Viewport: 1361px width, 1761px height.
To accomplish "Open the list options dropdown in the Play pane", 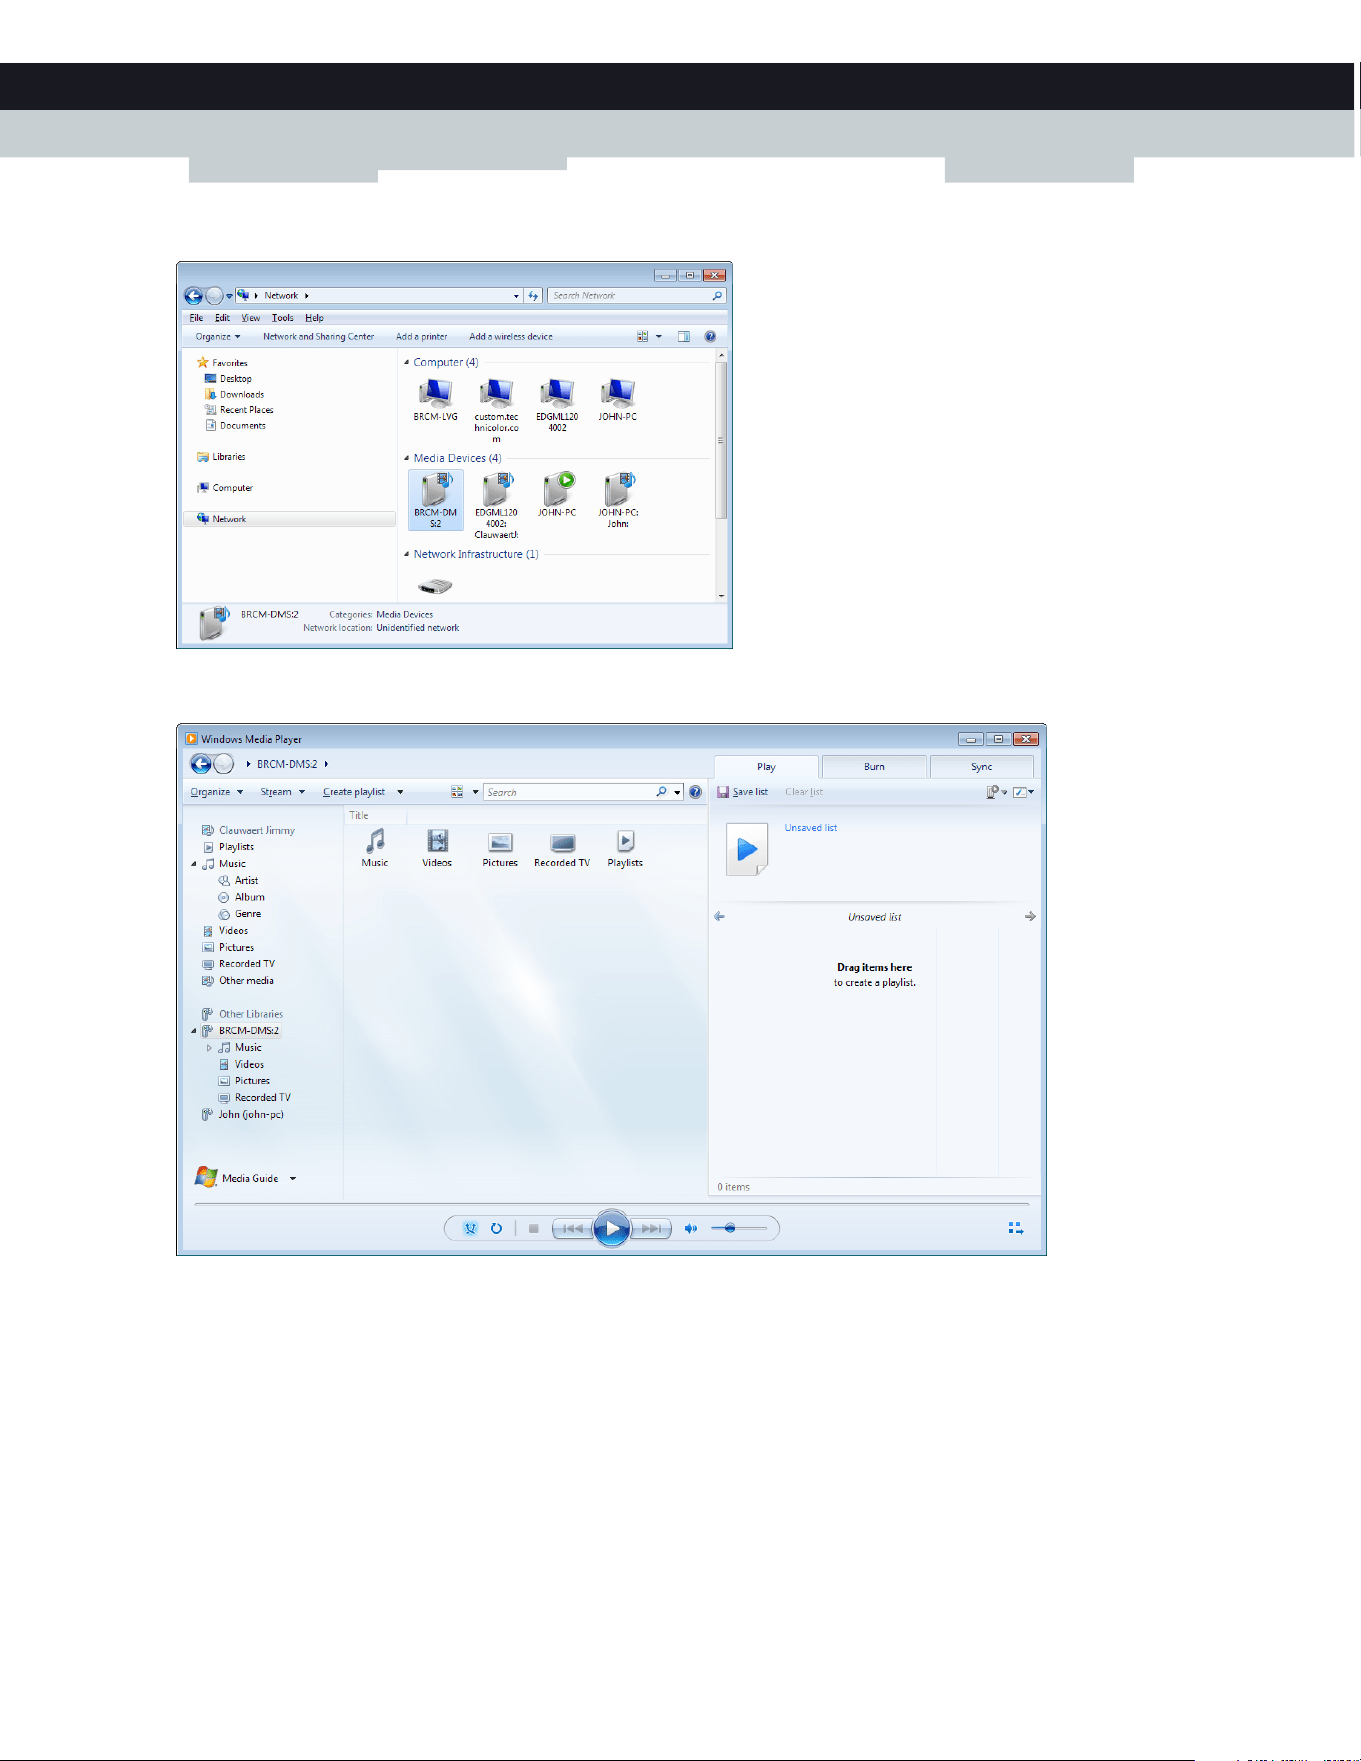I will click(1023, 792).
